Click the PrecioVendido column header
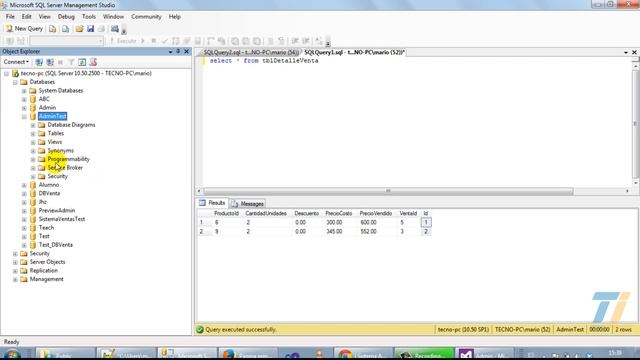This screenshot has width=640, height=360. click(x=376, y=213)
